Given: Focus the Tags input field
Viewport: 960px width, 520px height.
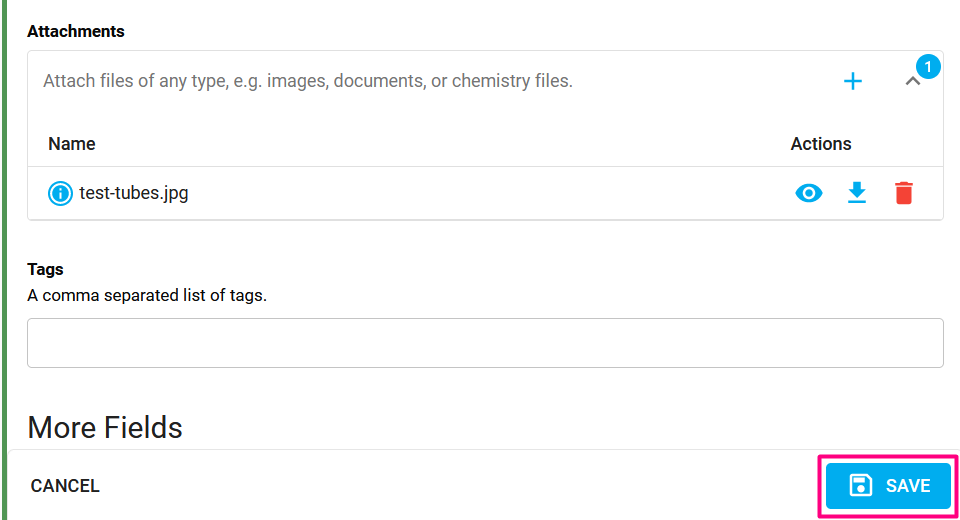Looking at the screenshot, I should click(485, 343).
